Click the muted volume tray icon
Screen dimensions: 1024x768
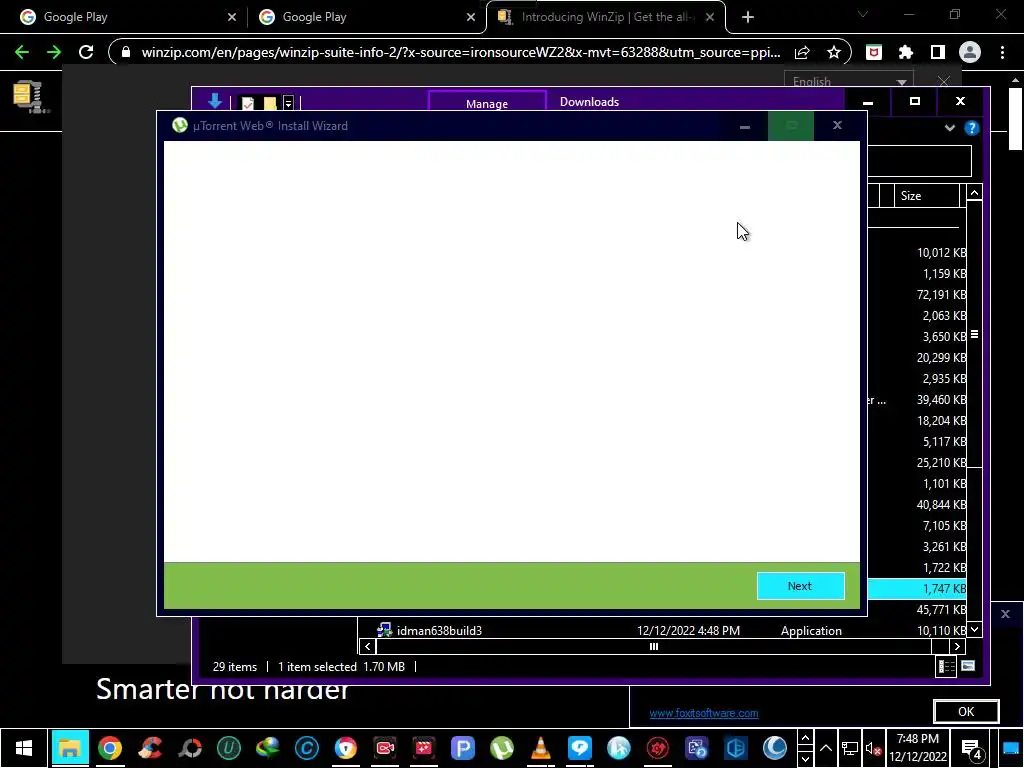click(x=874, y=749)
